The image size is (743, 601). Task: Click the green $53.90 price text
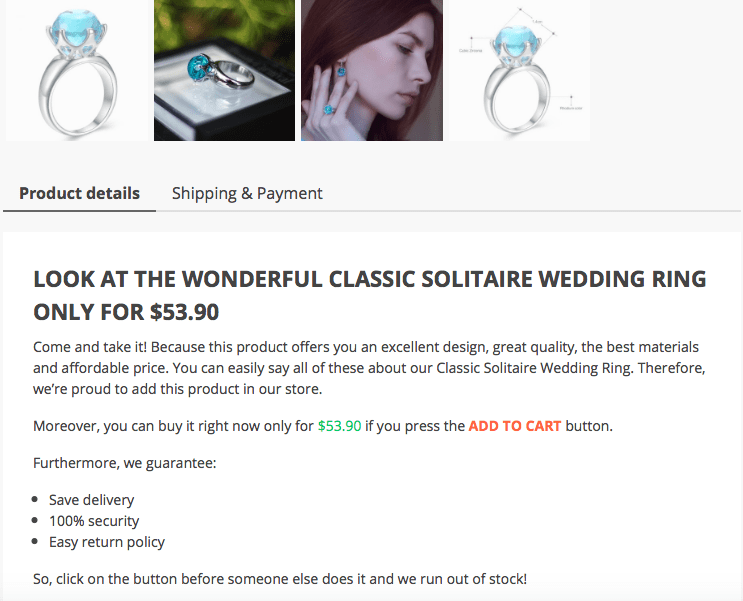(339, 426)
